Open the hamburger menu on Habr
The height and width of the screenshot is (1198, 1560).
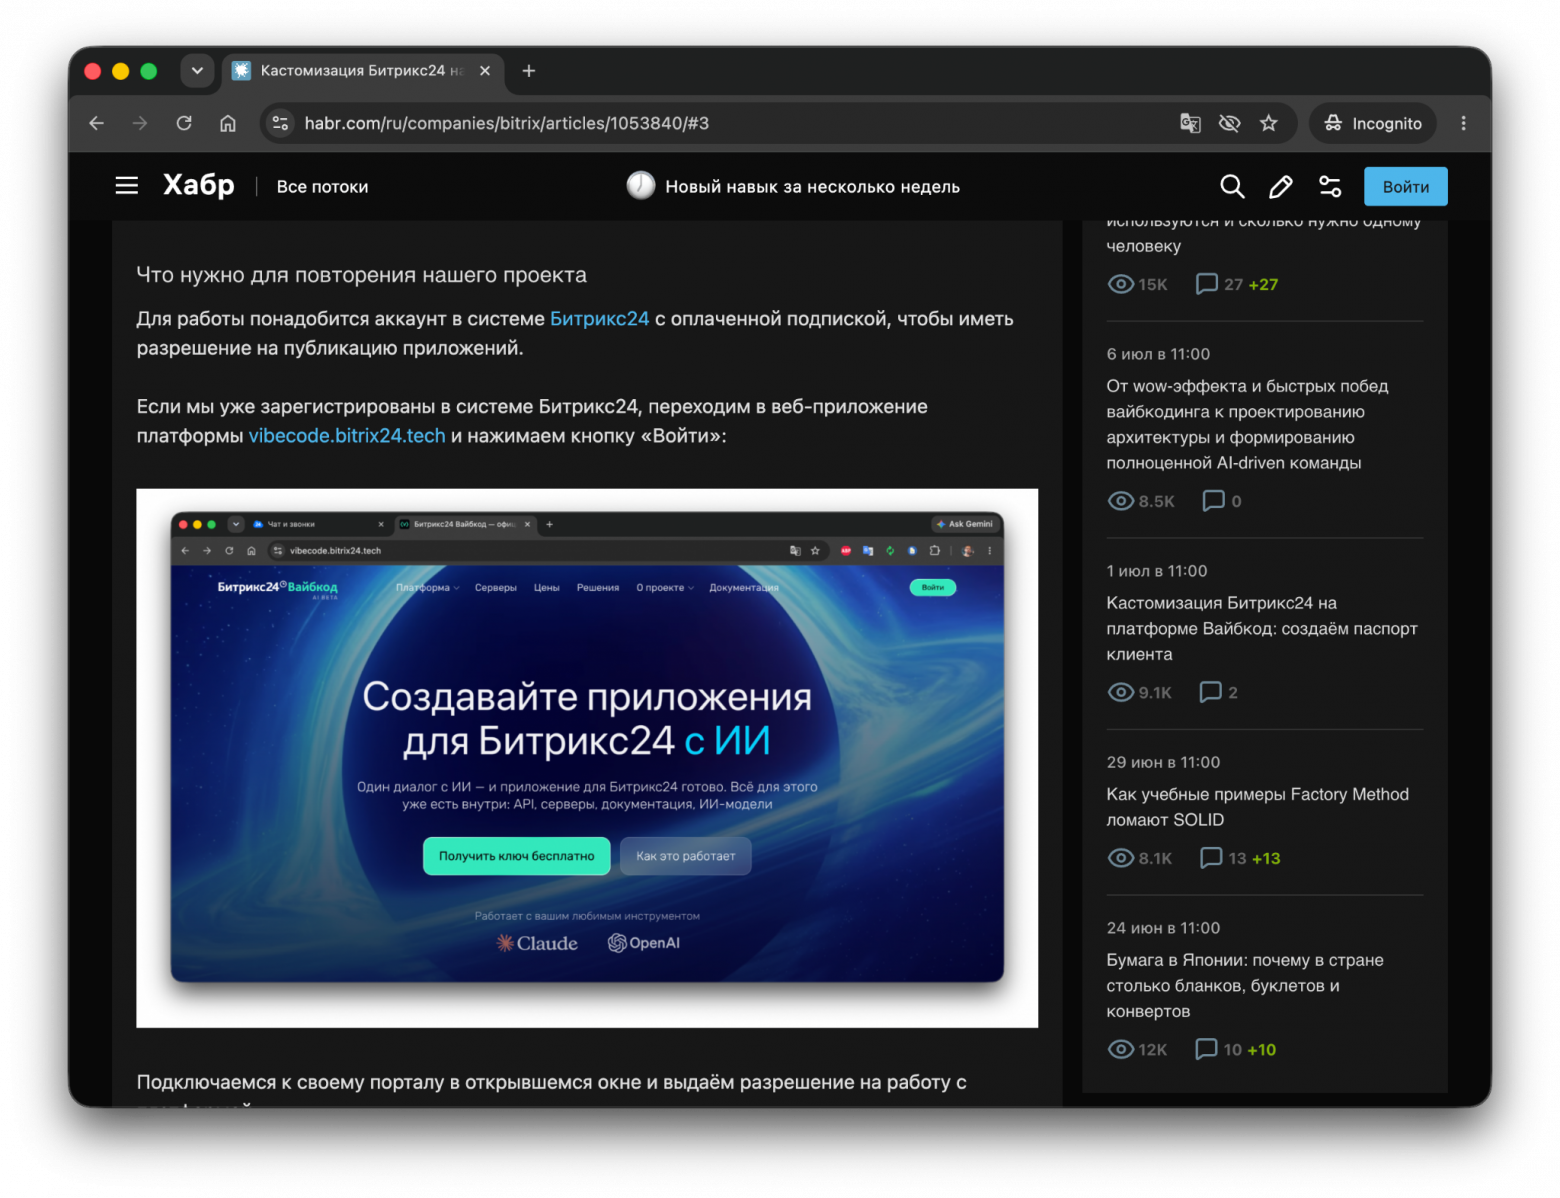[x=127, y=186]
